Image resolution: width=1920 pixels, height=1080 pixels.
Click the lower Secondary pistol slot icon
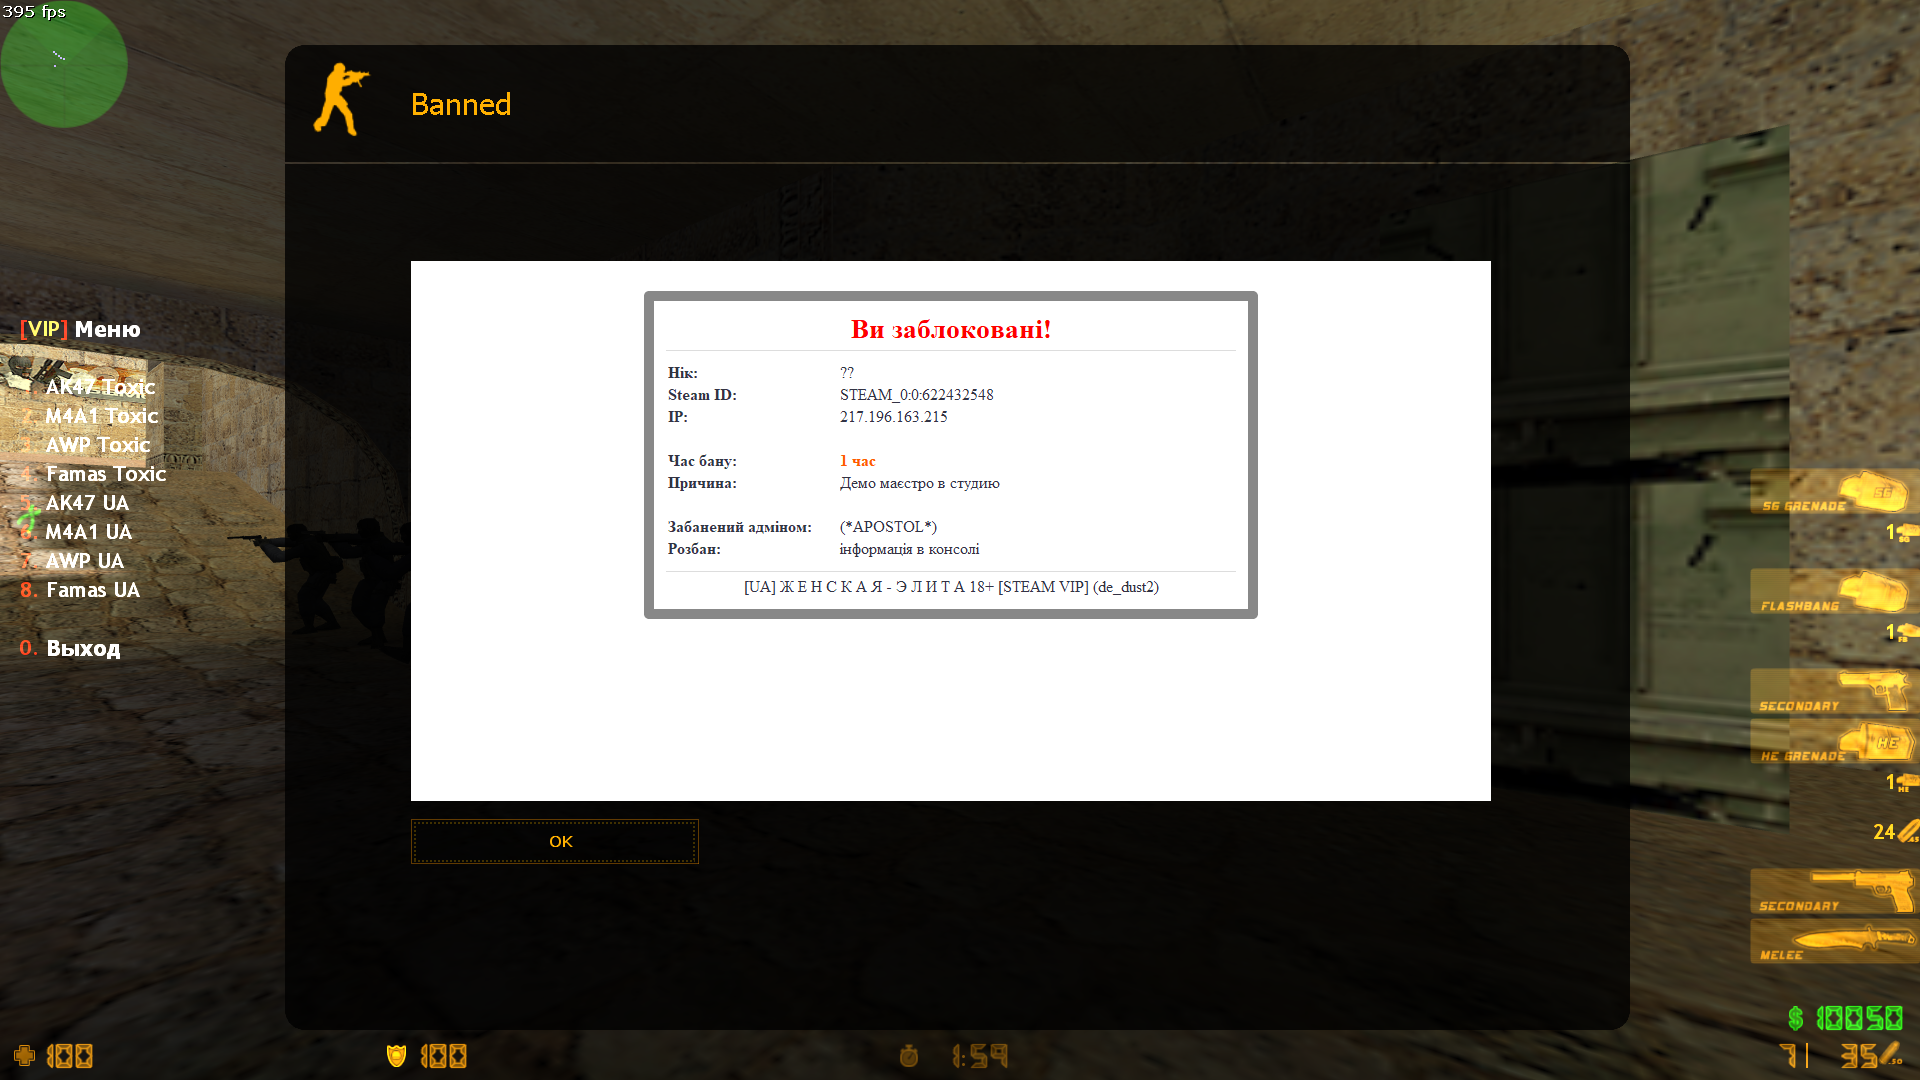pos(1834,891)
